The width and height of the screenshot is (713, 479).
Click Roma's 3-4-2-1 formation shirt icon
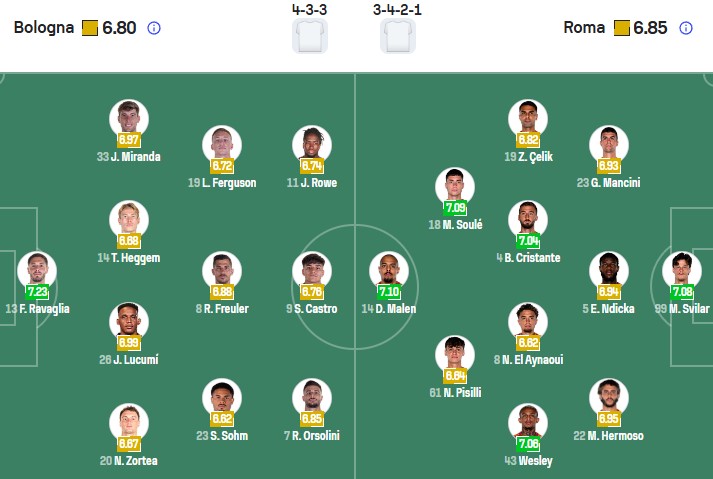point(399,36)
